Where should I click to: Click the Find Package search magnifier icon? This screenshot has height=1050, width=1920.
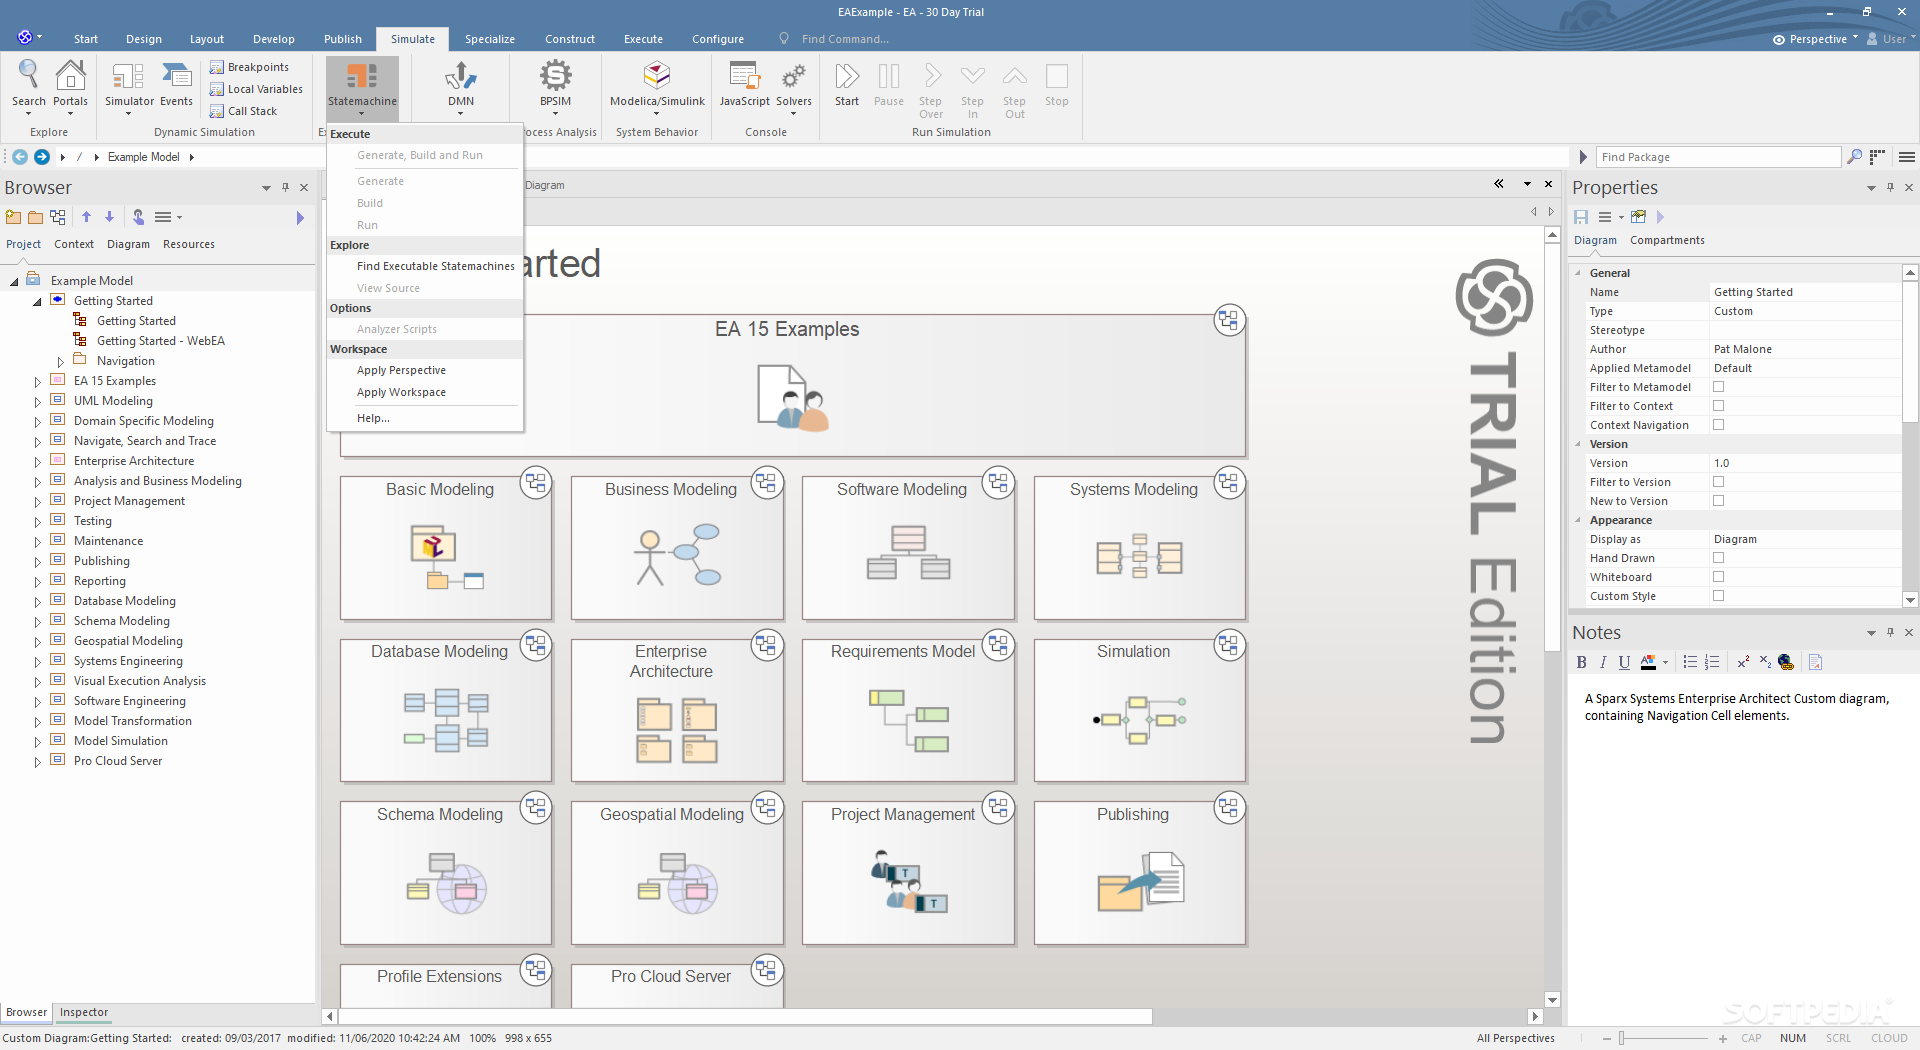(1854, 157)
